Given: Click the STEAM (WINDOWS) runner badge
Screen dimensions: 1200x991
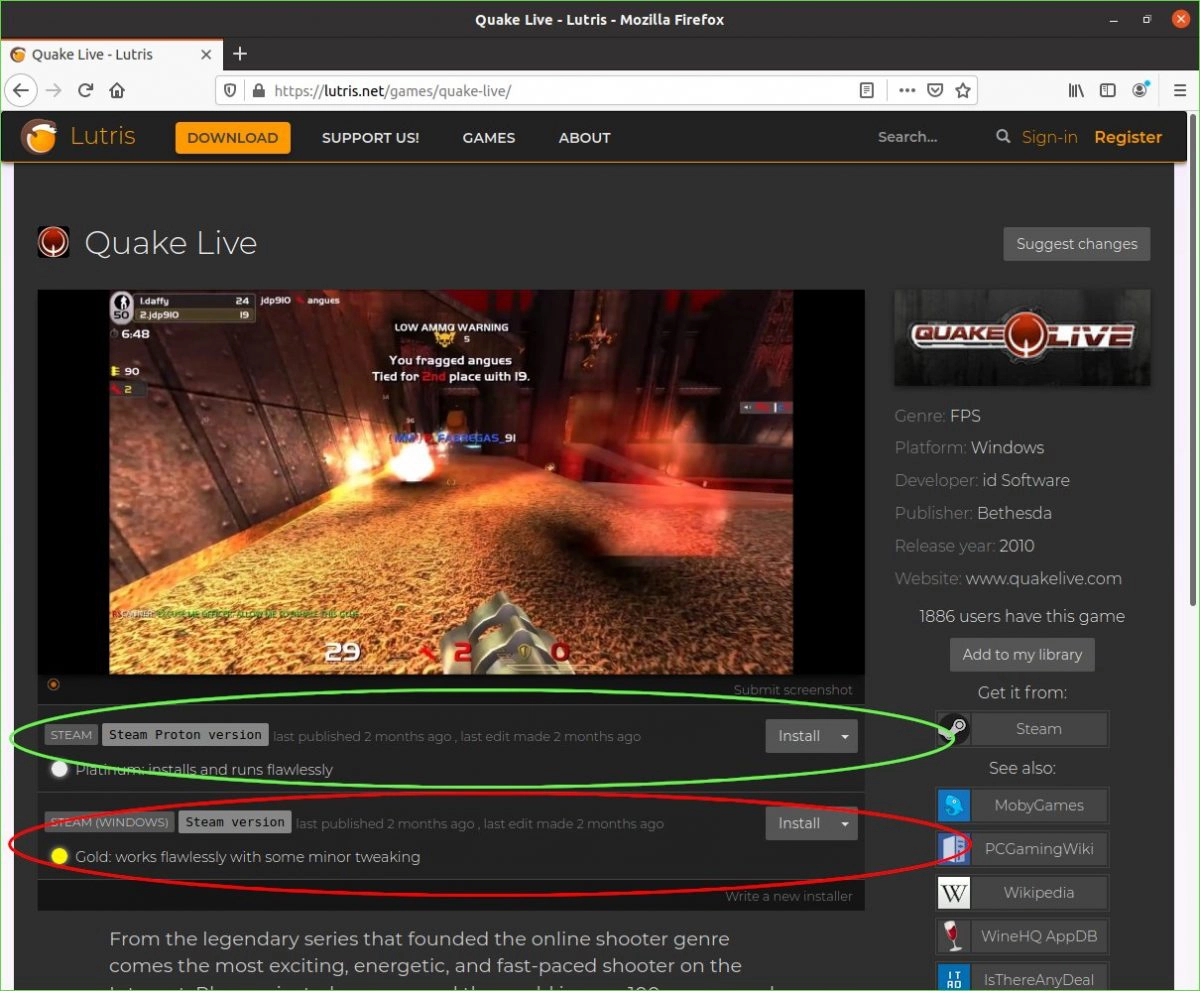Looking at the screenshot, I should click(x=109, y=823).
